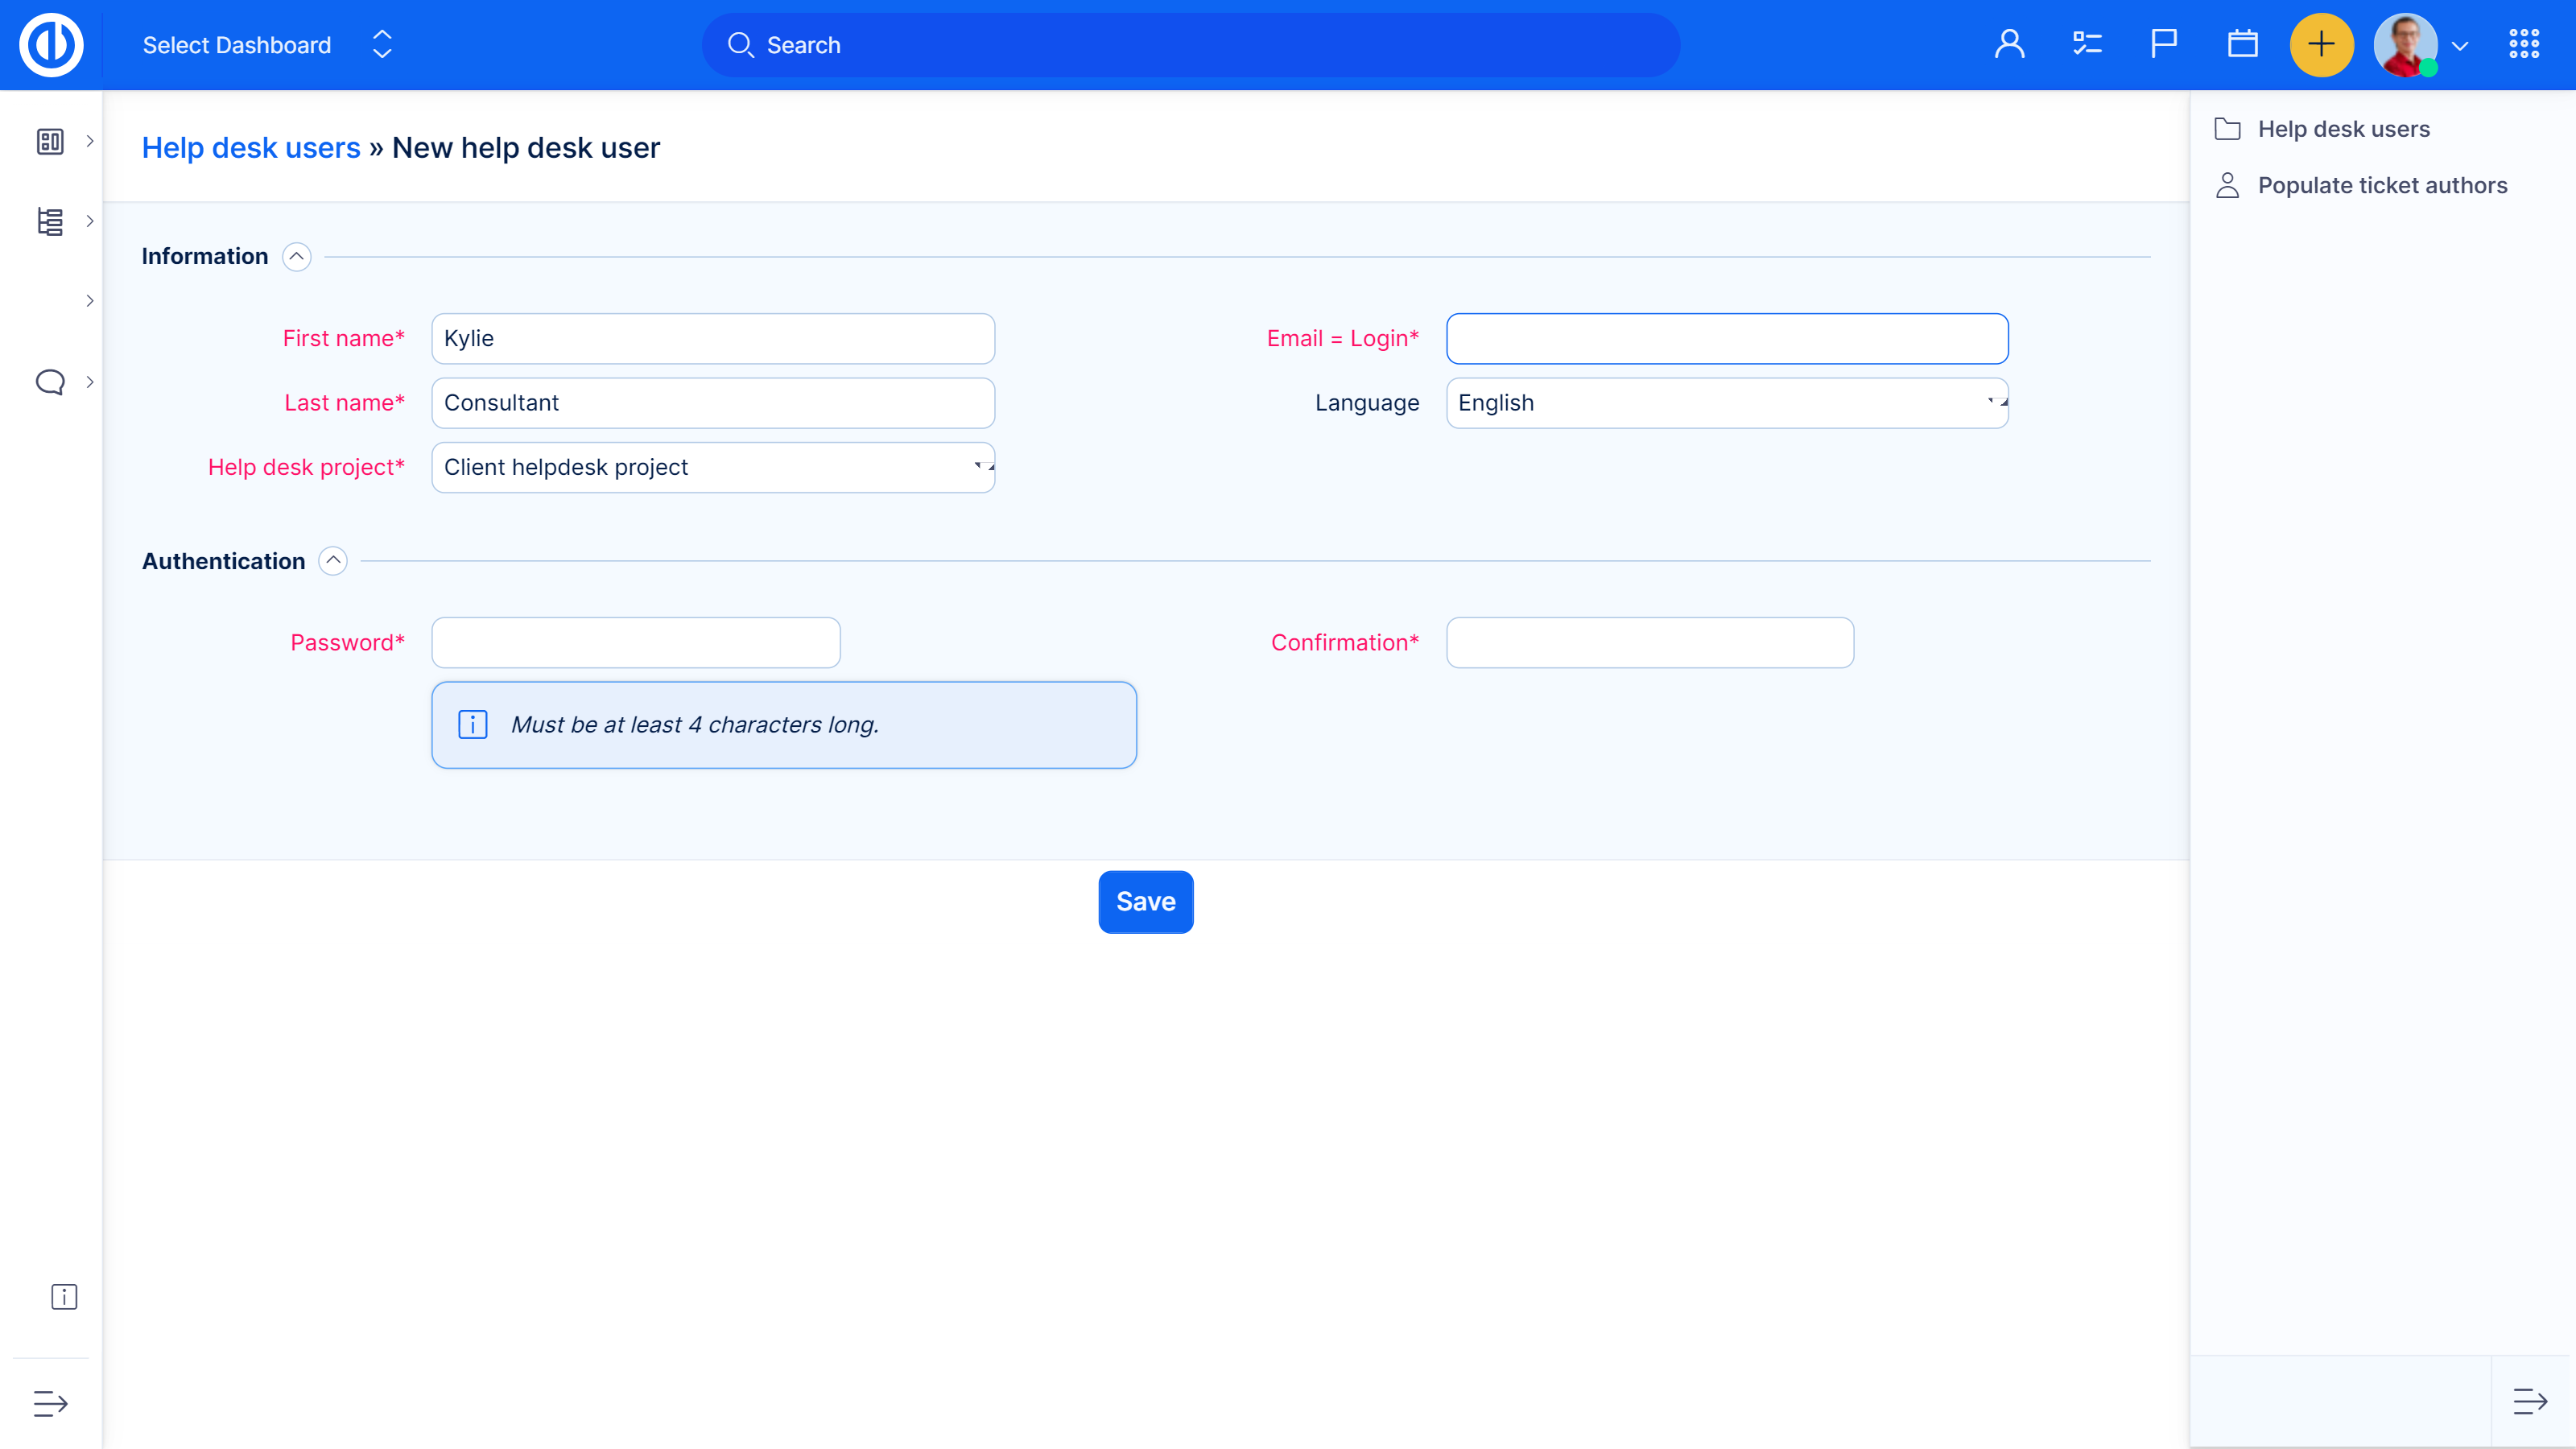
Task: Click the messaging/chat icon in left sidebar
Action: [x=50, y=382]
